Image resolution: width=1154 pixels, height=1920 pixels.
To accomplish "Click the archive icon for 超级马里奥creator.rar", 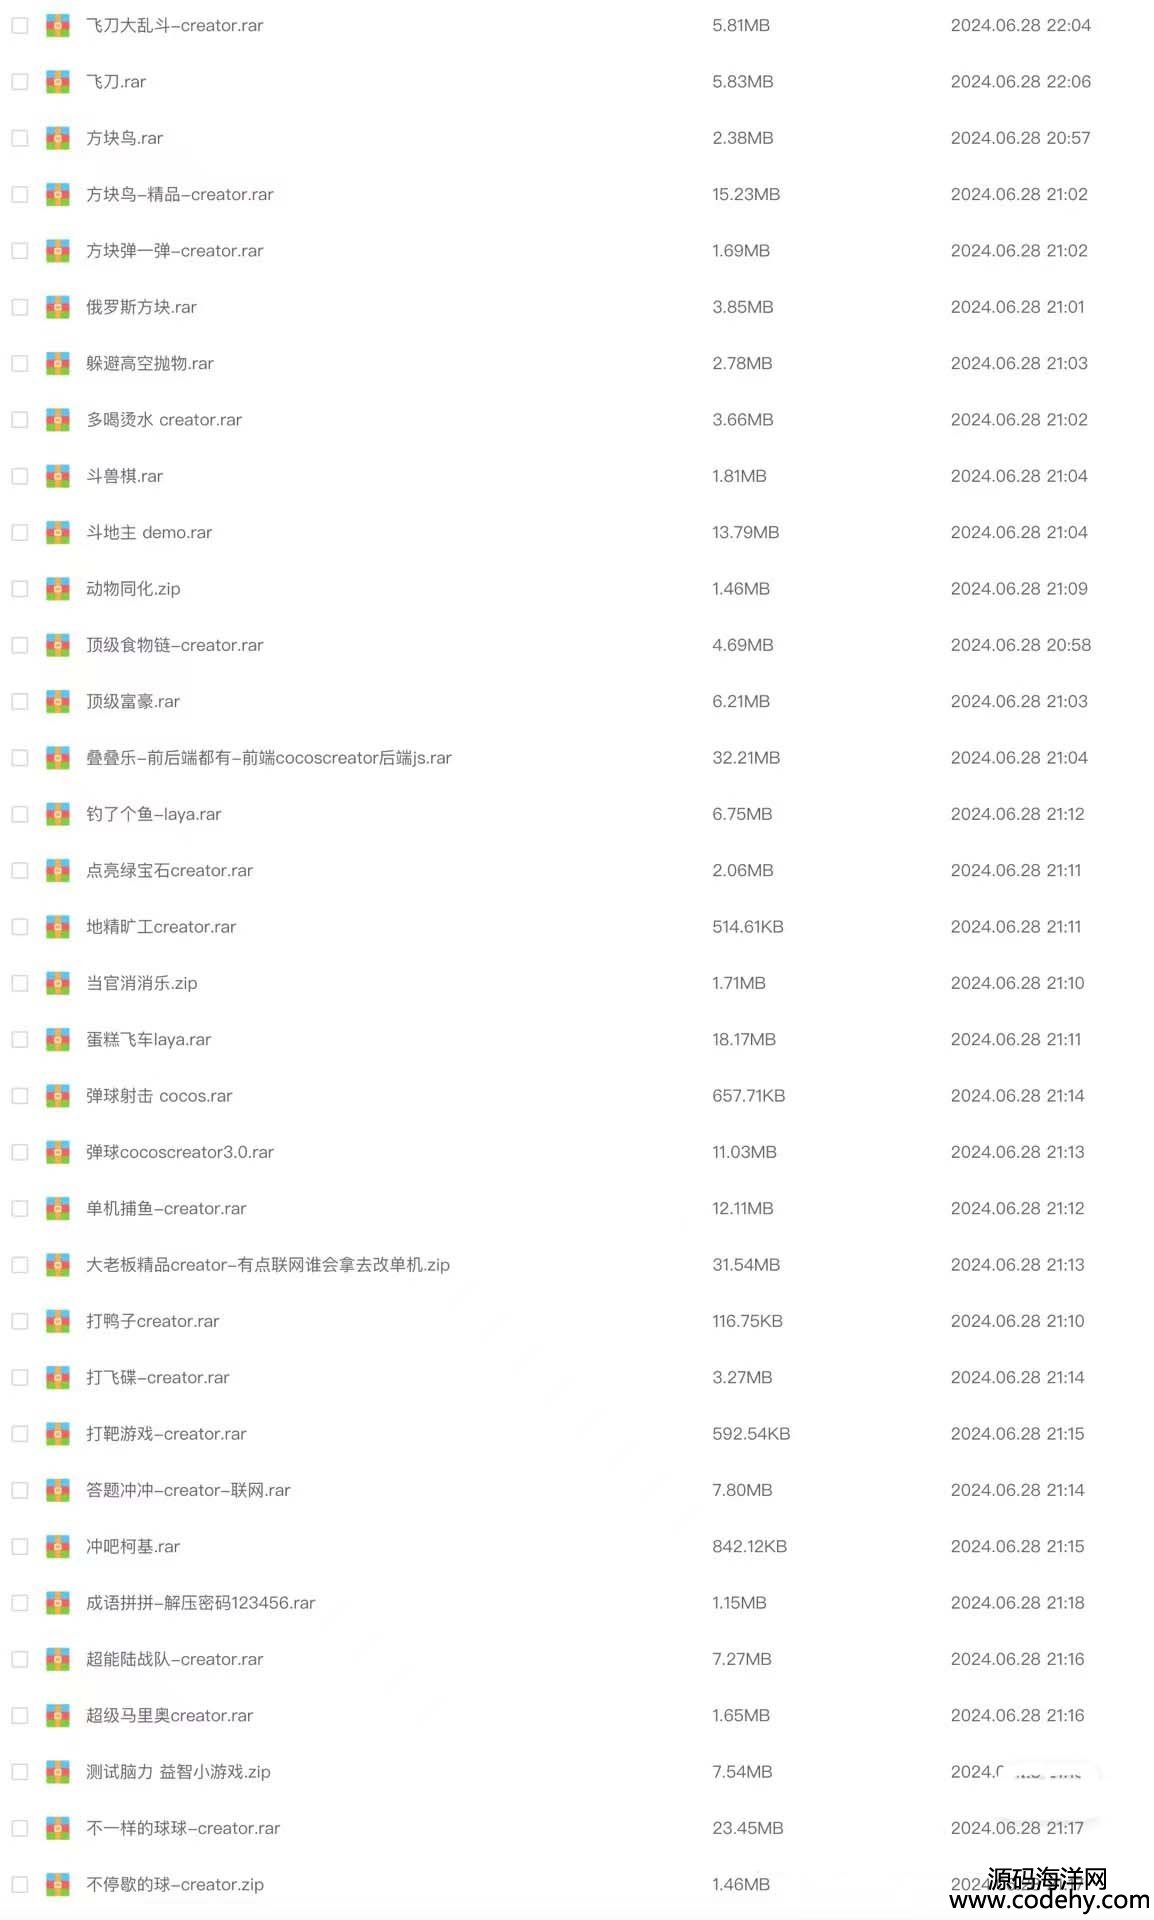I will 58,1716.
